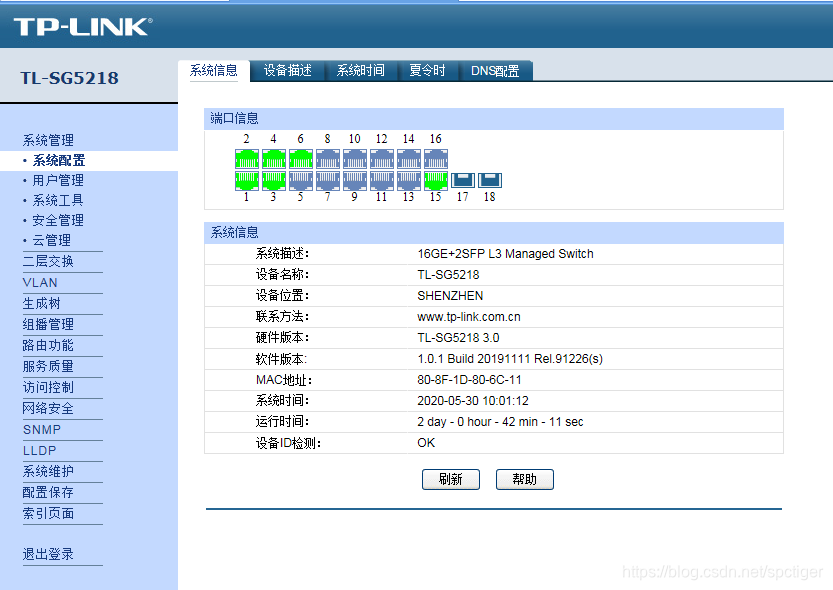Open 配置保存 in sidebar

(48, 492)
